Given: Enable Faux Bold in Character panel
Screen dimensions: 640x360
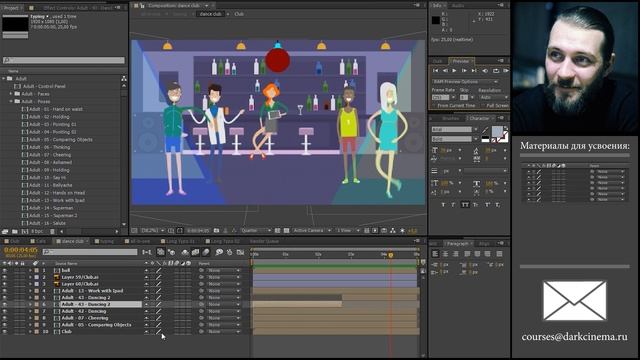Looking at the screenshot, I should (443, 205).
